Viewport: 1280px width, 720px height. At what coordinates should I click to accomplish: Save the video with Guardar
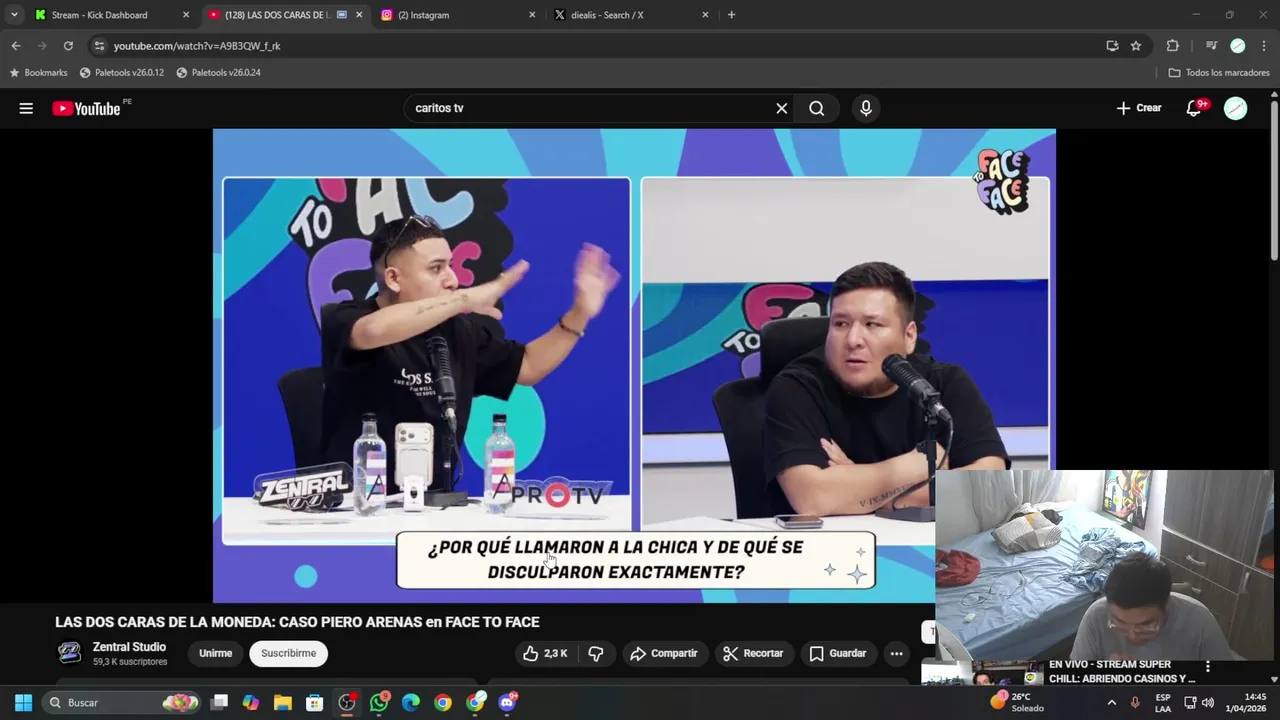[x=838, y=653]
